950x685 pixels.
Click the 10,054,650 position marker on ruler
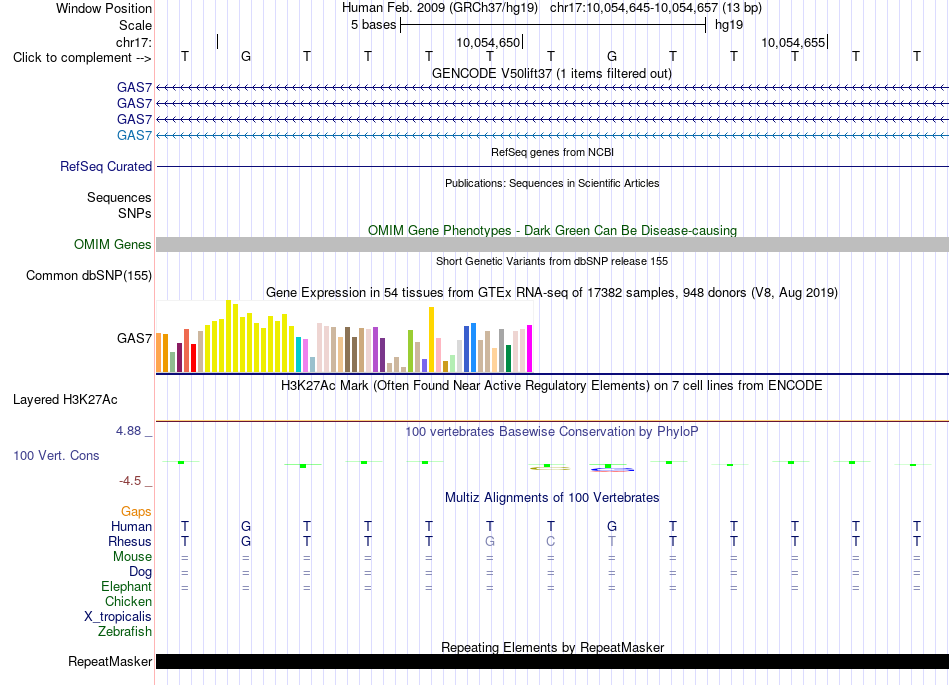click(x=489, y=43)
